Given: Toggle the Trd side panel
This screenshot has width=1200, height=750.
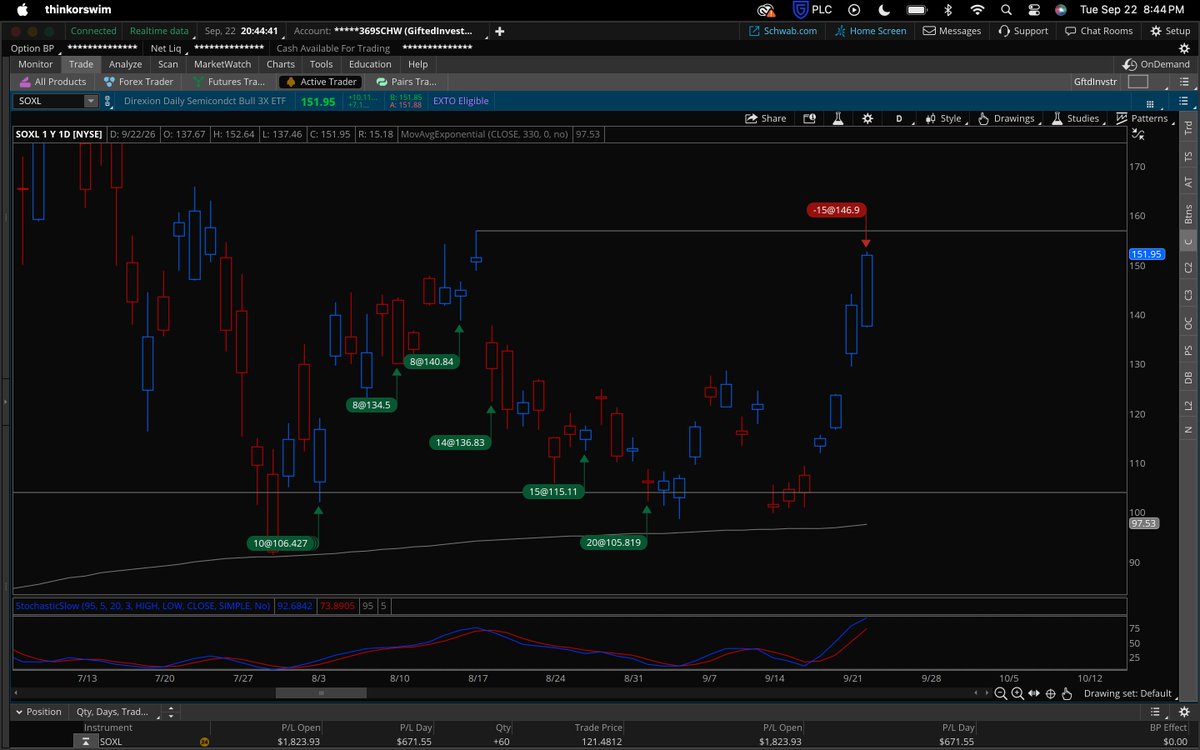Looking at the screenshot, I should [1188, 128].
